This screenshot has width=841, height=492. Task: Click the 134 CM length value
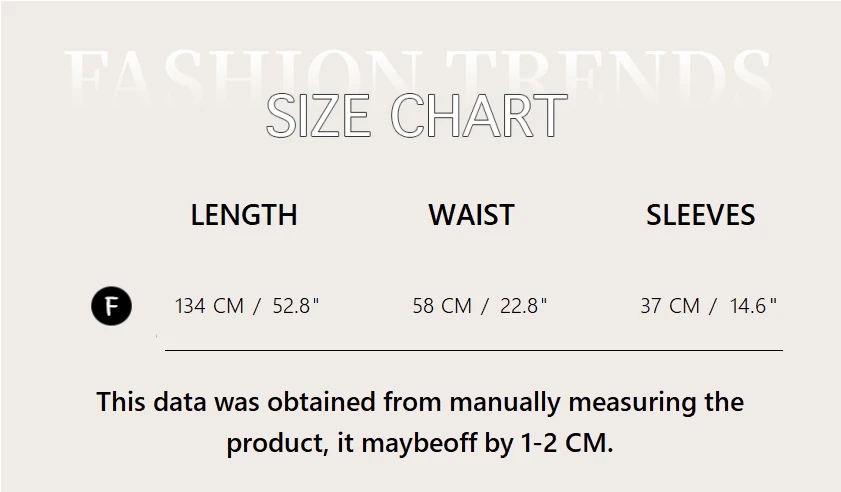click(x=209, y=306)
